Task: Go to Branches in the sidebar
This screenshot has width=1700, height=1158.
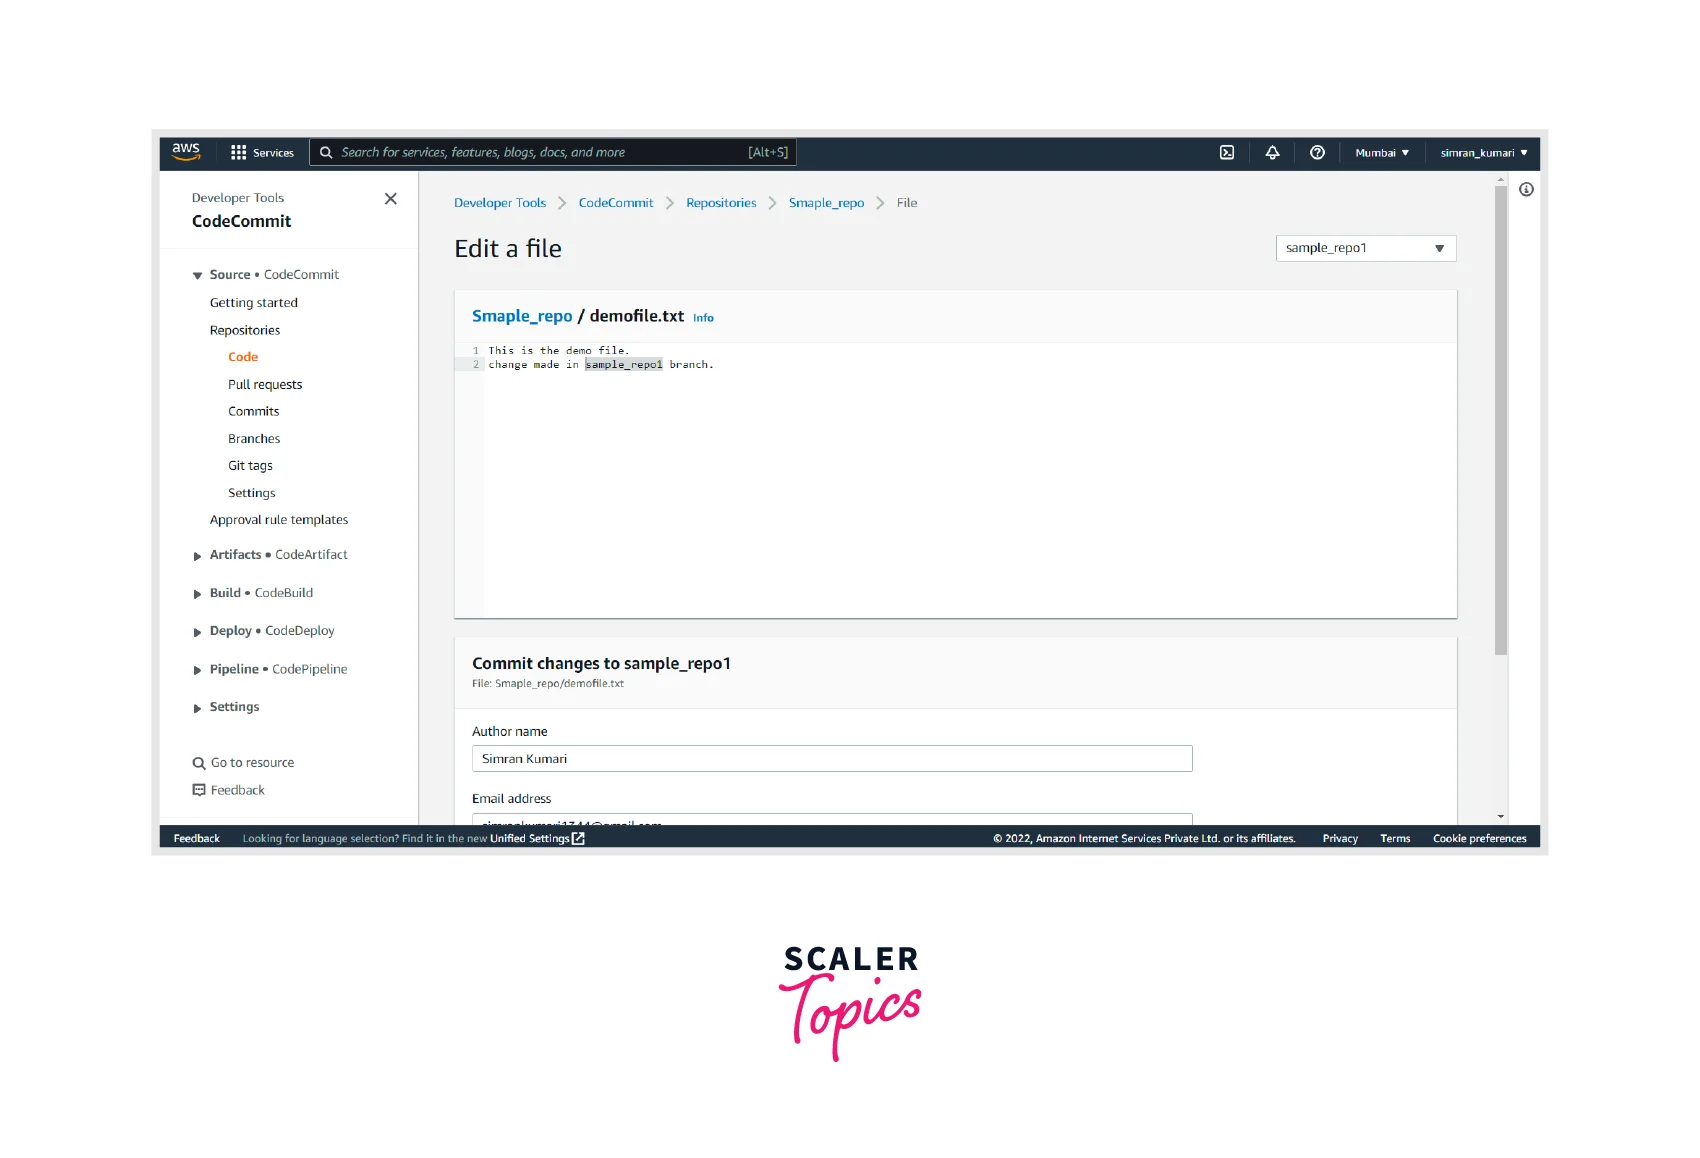Action: [254, 439]
